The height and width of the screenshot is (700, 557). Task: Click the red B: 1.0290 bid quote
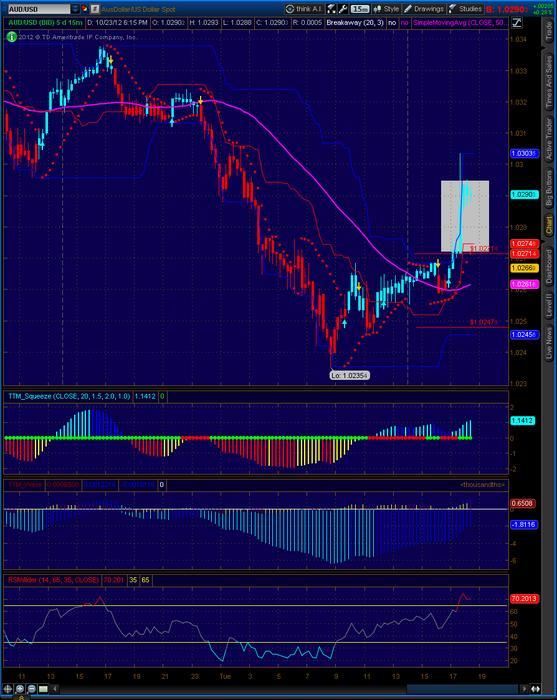pyautogui.click(x=505, y=9)
